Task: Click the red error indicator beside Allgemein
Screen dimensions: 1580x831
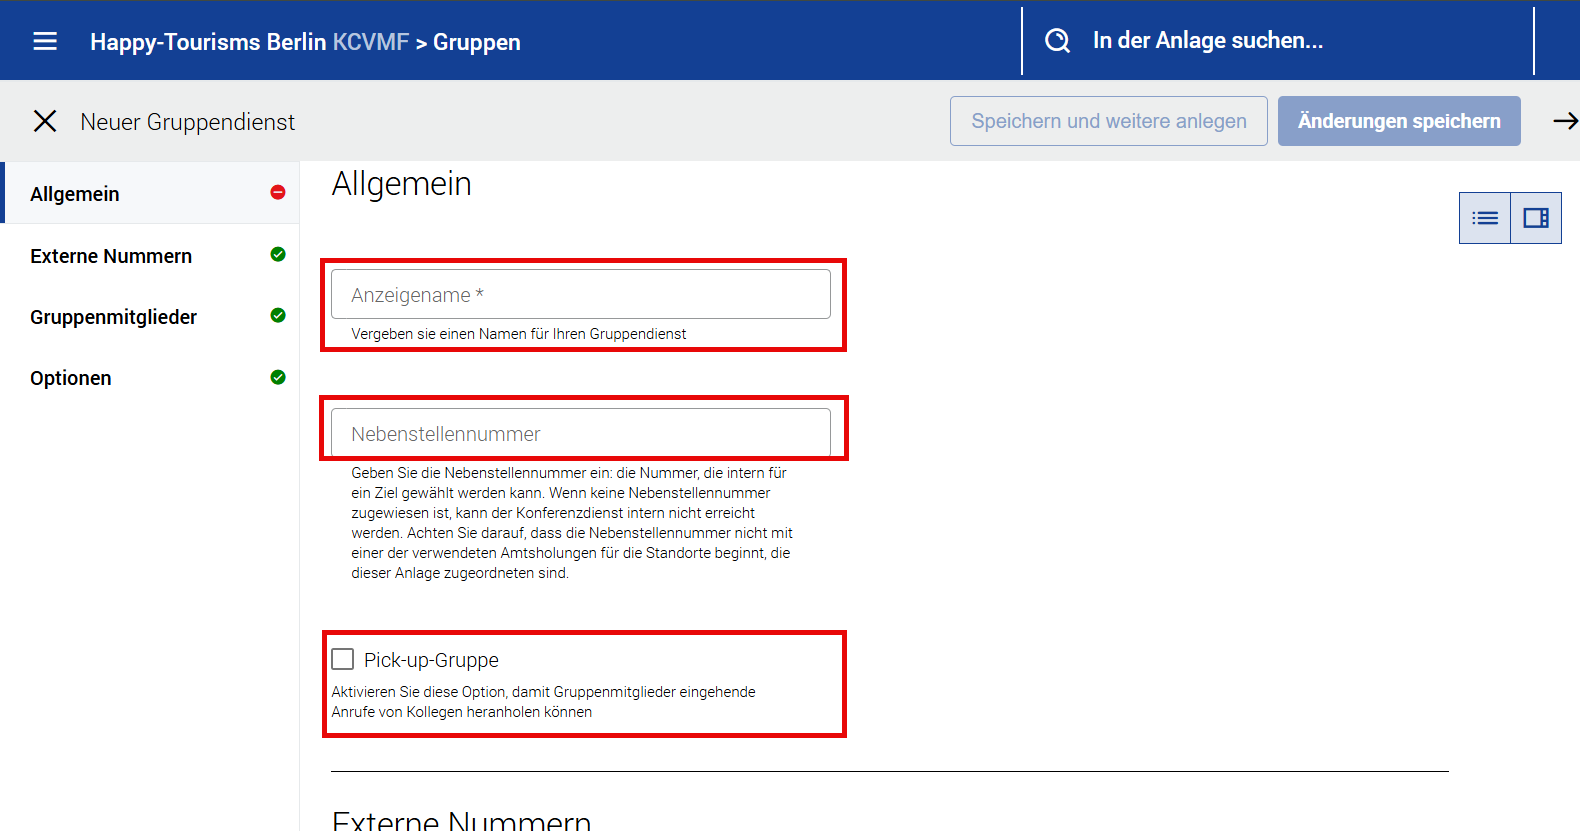Action: (x=278, y=192)
